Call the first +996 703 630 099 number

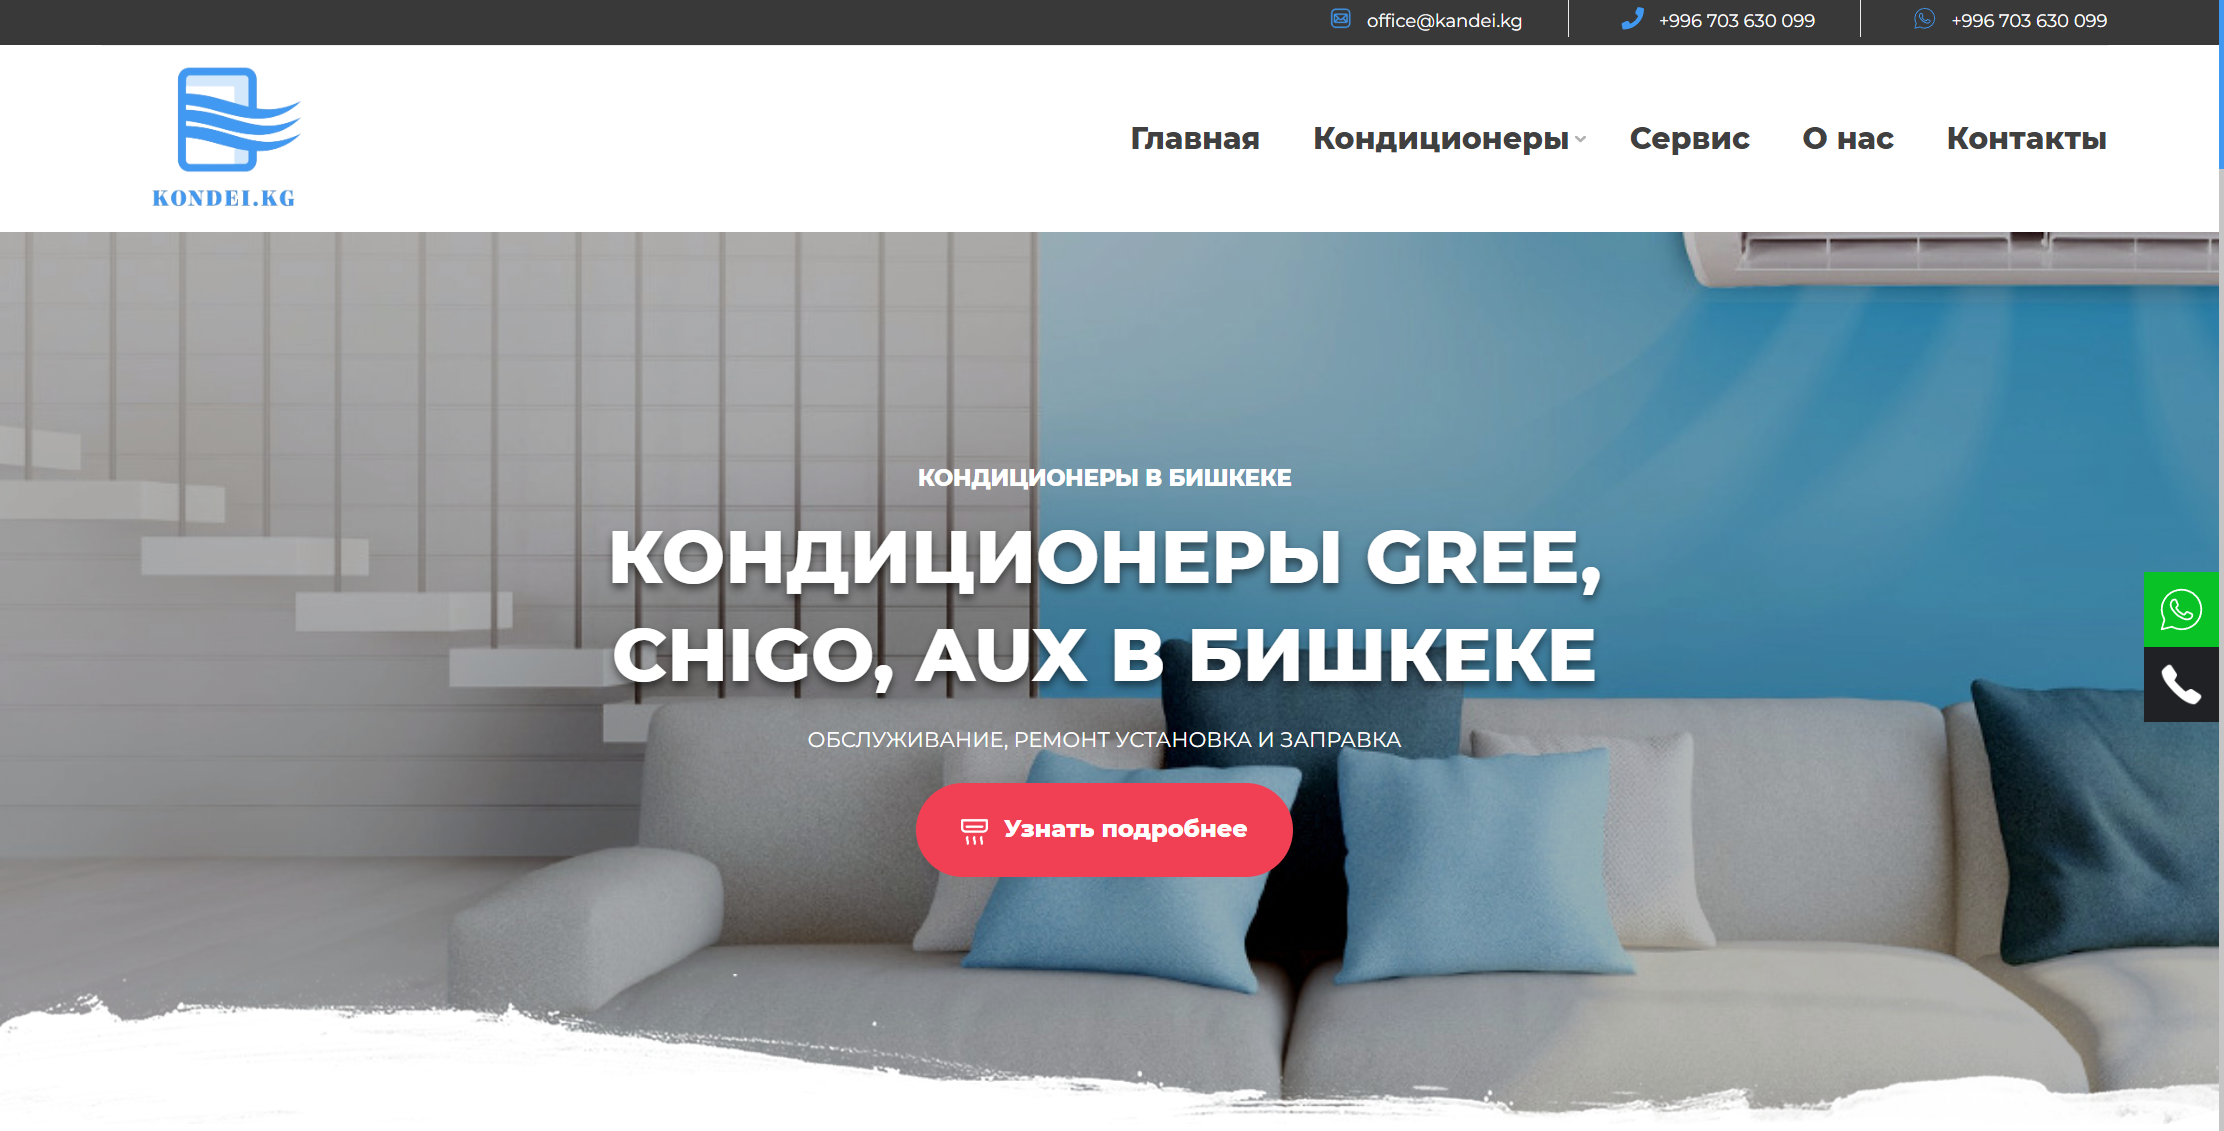tap(1736, 20)
